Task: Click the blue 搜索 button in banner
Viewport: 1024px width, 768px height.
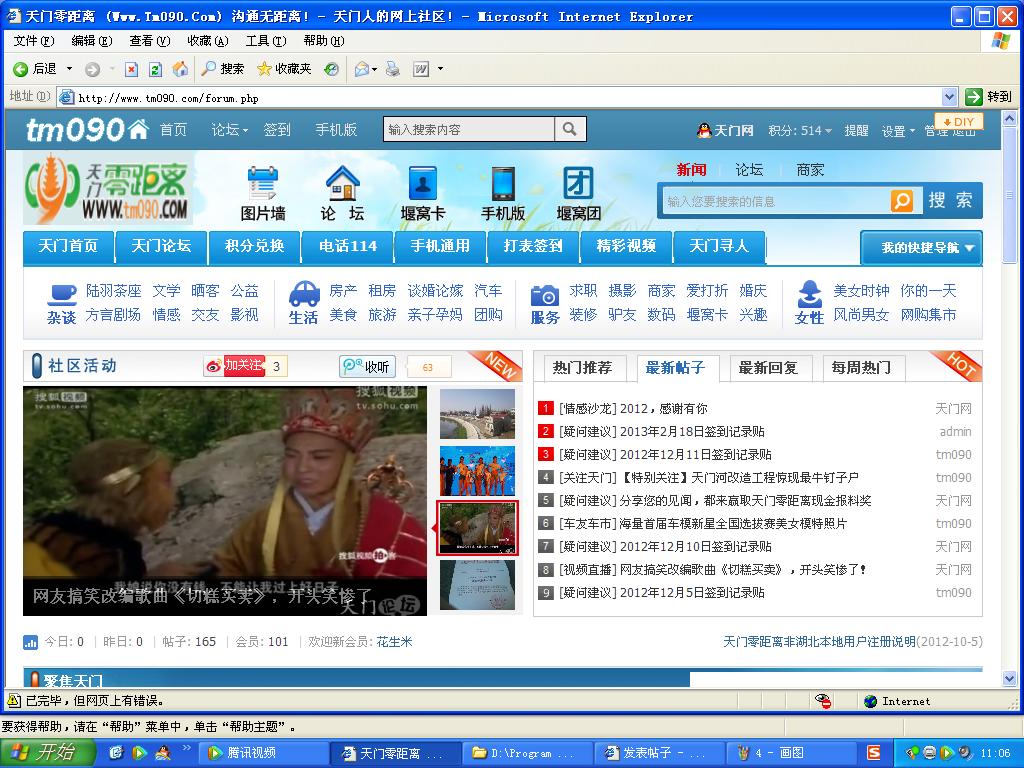Action: 950,200
